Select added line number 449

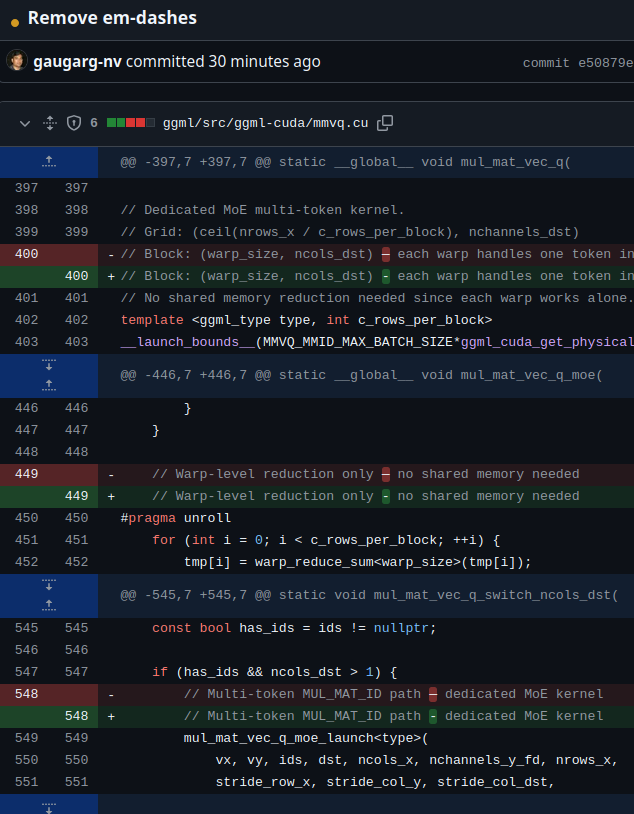pos(76,496)
